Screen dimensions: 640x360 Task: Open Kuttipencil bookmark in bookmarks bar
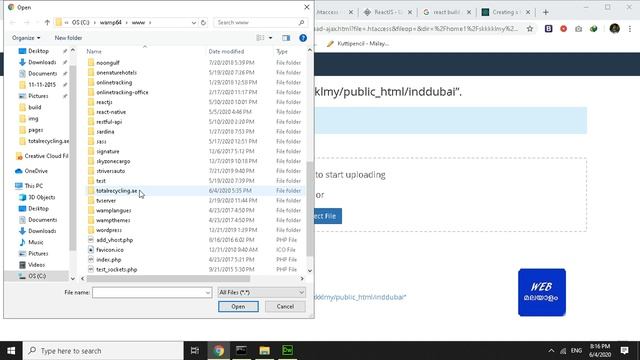[358, 44]
